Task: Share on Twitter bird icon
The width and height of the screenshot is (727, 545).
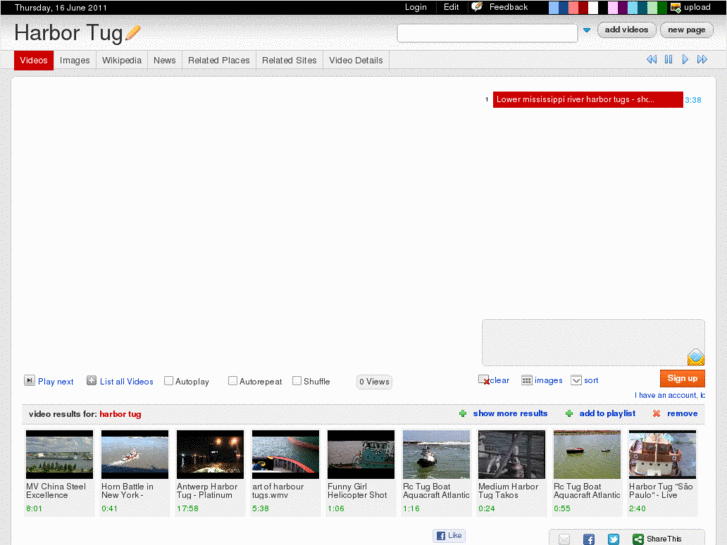Action: (613, 539)
